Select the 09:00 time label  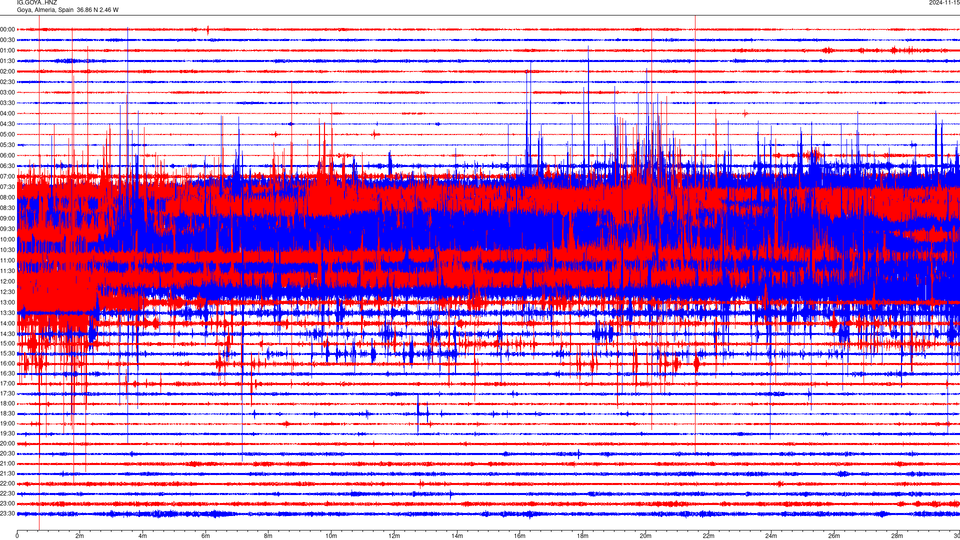(7, 219)
